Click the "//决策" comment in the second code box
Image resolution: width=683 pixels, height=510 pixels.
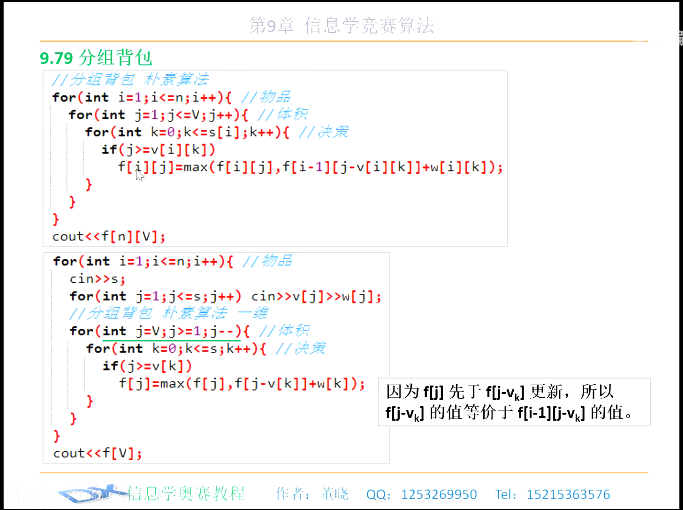pyautogui.click(x=301, y=348)
